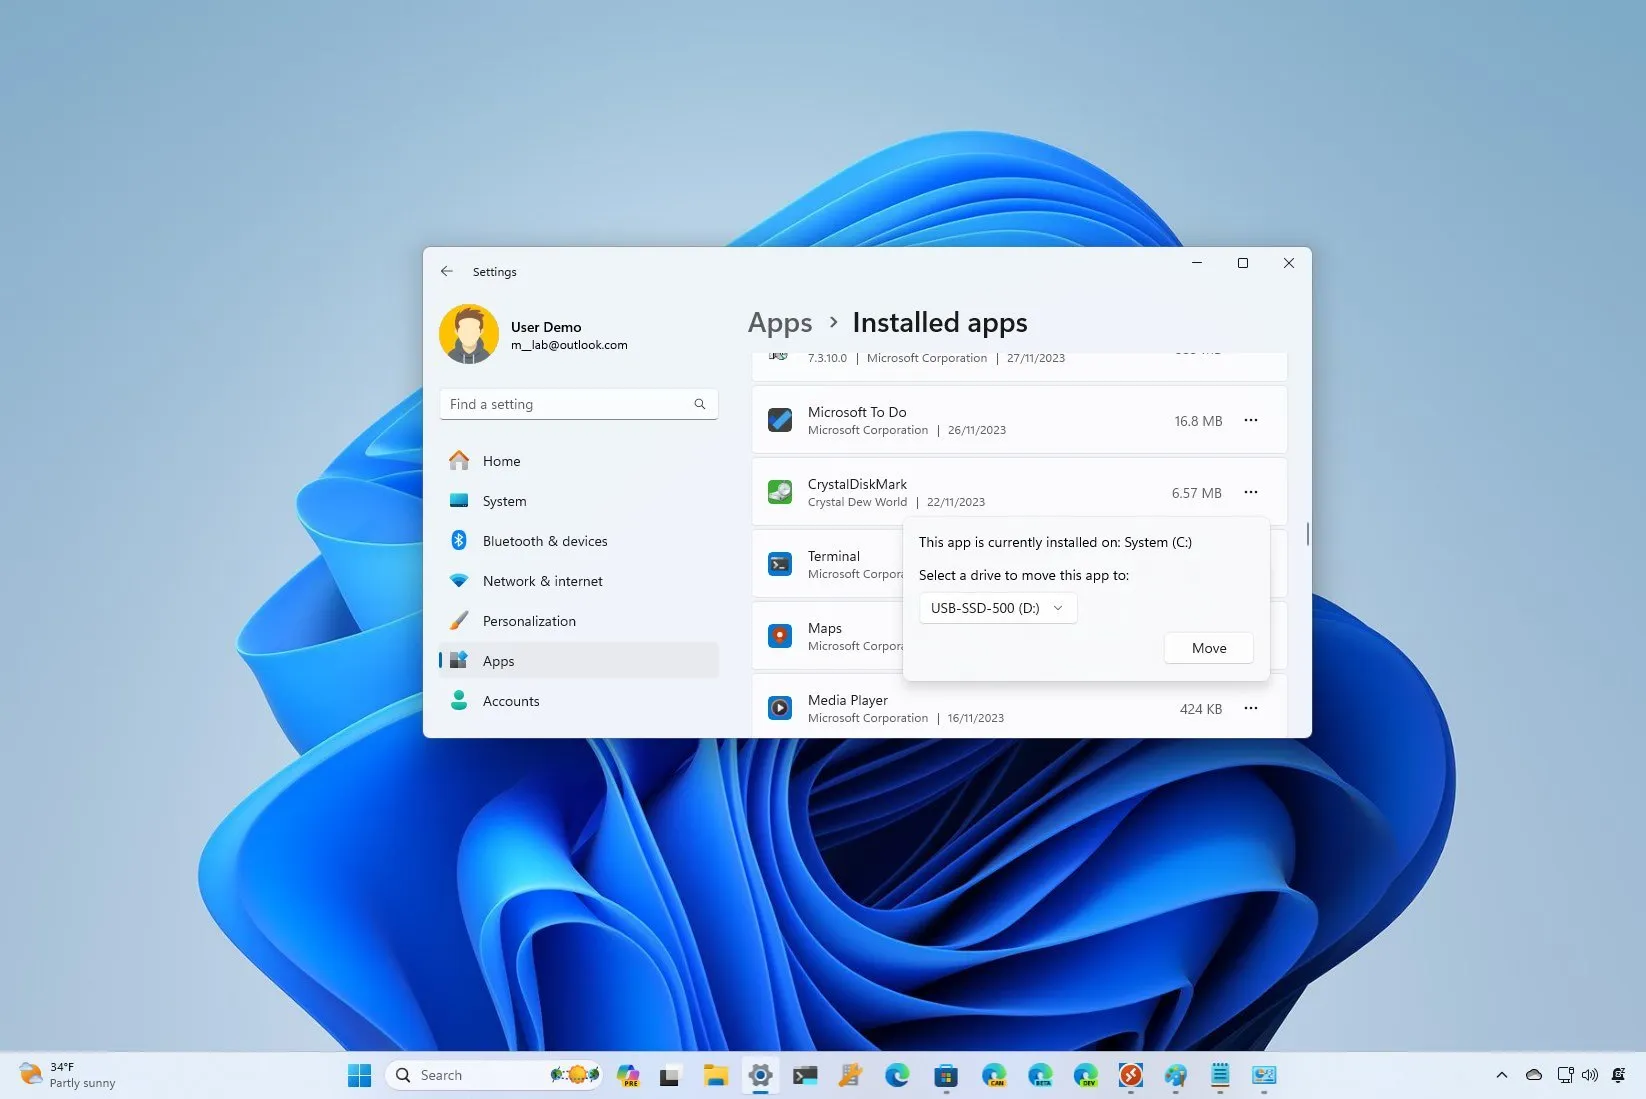Open the Windows Start menu

[x=360, y=1075]
